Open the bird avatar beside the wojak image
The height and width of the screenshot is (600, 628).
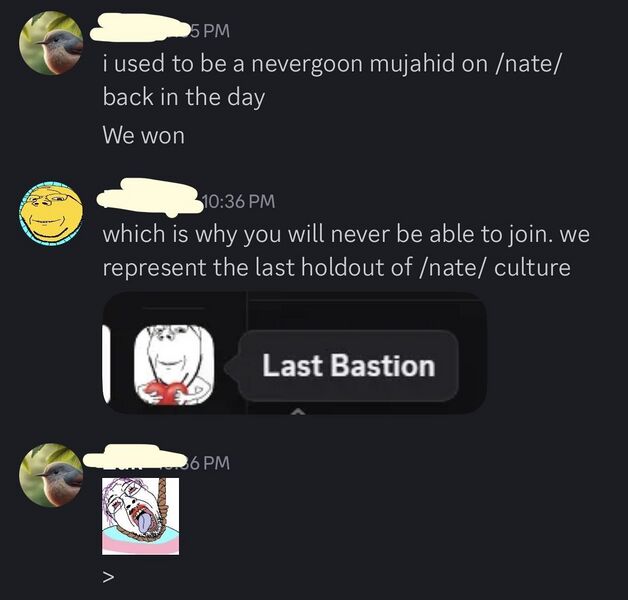(51, 475)
